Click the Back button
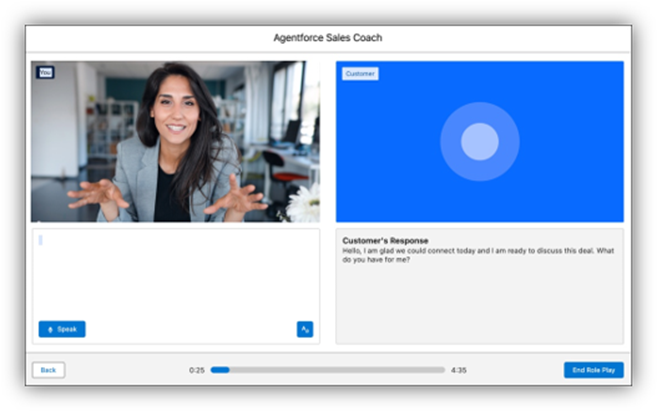657x411 pixels. [49, 370]
